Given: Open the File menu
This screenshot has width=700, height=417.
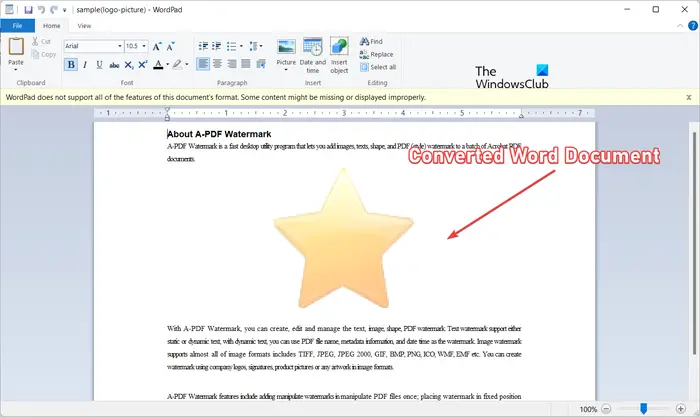Looking at the screenshot, I should point(17,25).
